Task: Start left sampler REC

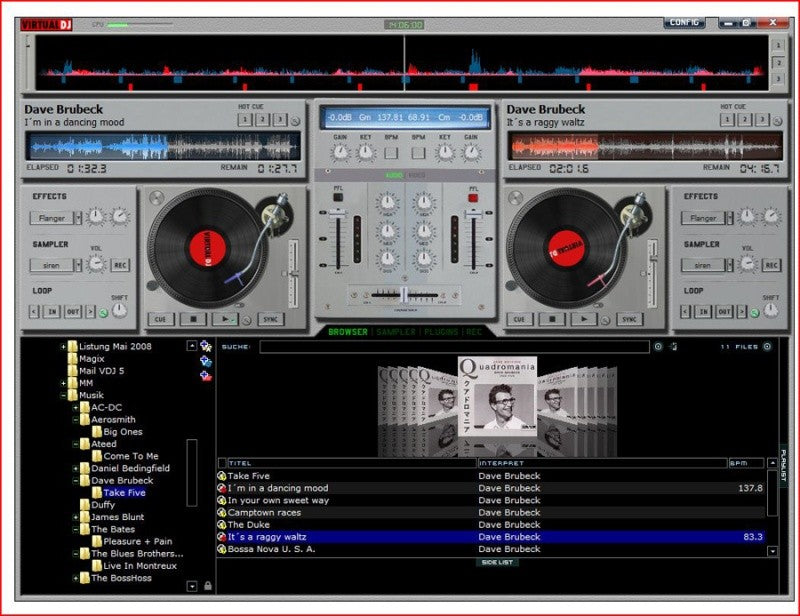Action: [120, 265]
